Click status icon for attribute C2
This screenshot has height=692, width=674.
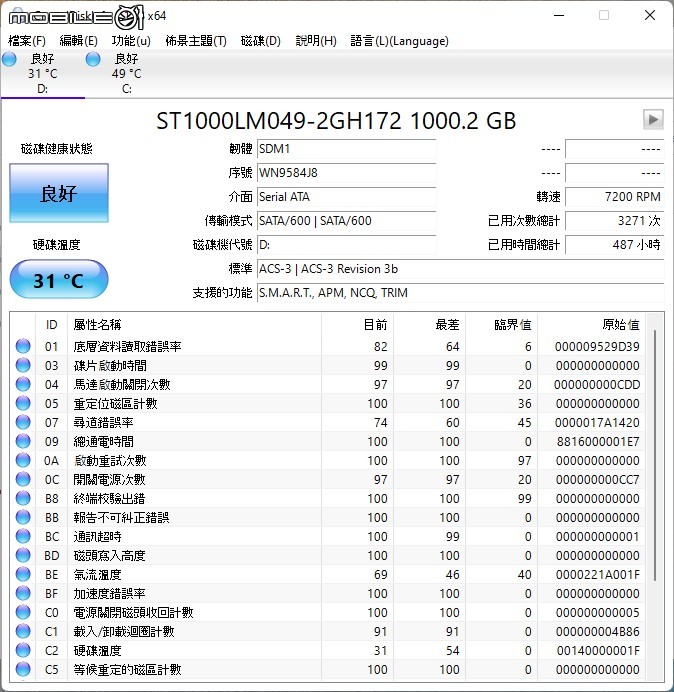(23, 650)
